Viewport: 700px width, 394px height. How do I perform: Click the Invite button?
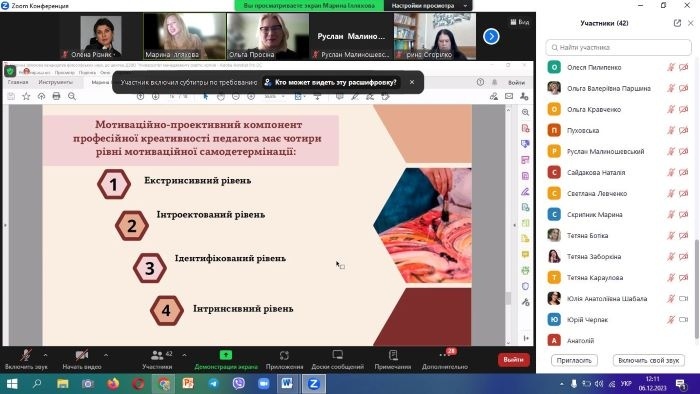point(574,360)
